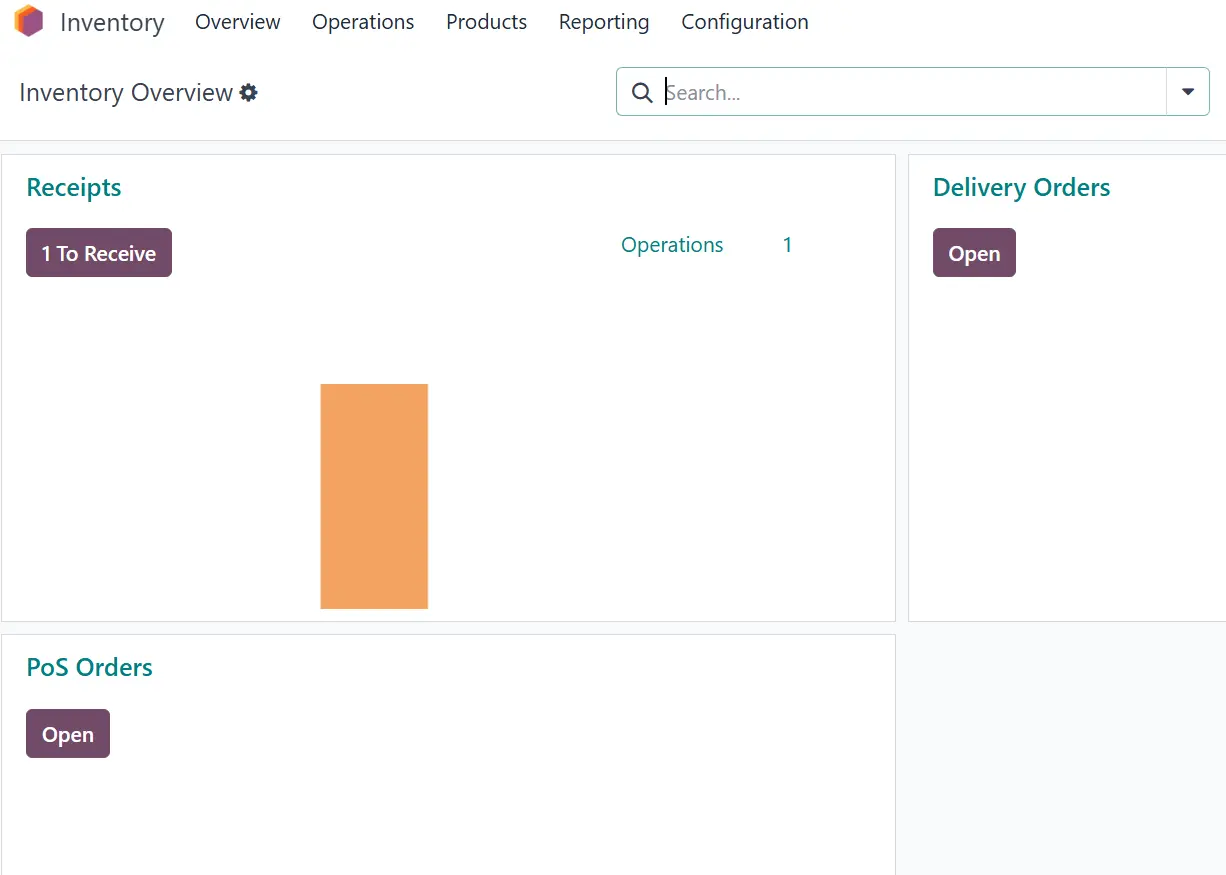
Task: Click the Operations link in Receipts card
Action: 672,245
